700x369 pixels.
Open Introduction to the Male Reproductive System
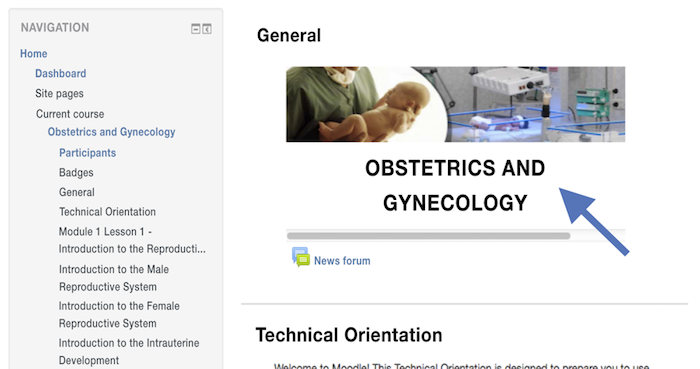(114, 278)
